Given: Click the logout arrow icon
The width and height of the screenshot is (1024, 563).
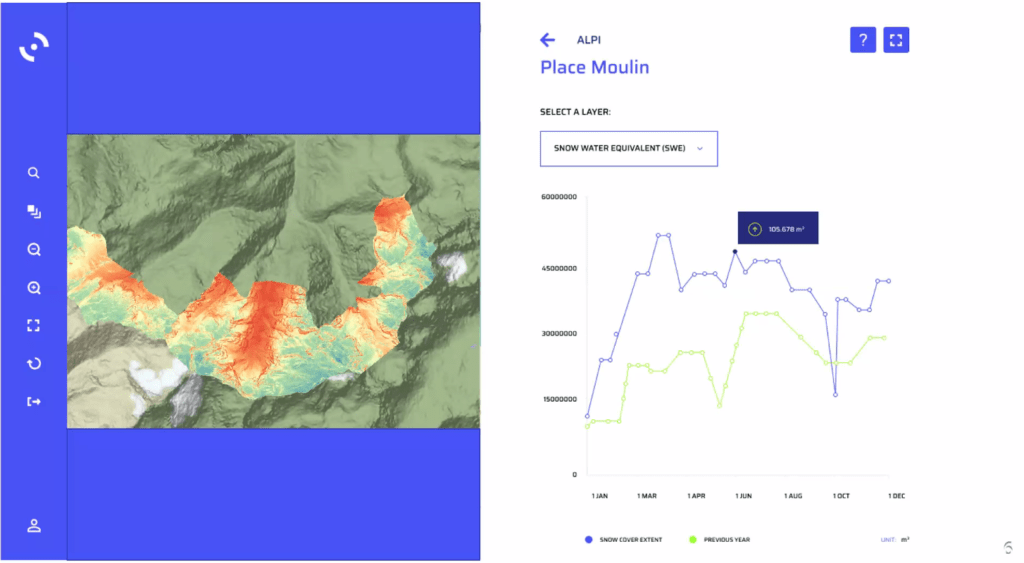Looking at the screenshot, I should 34,402.
